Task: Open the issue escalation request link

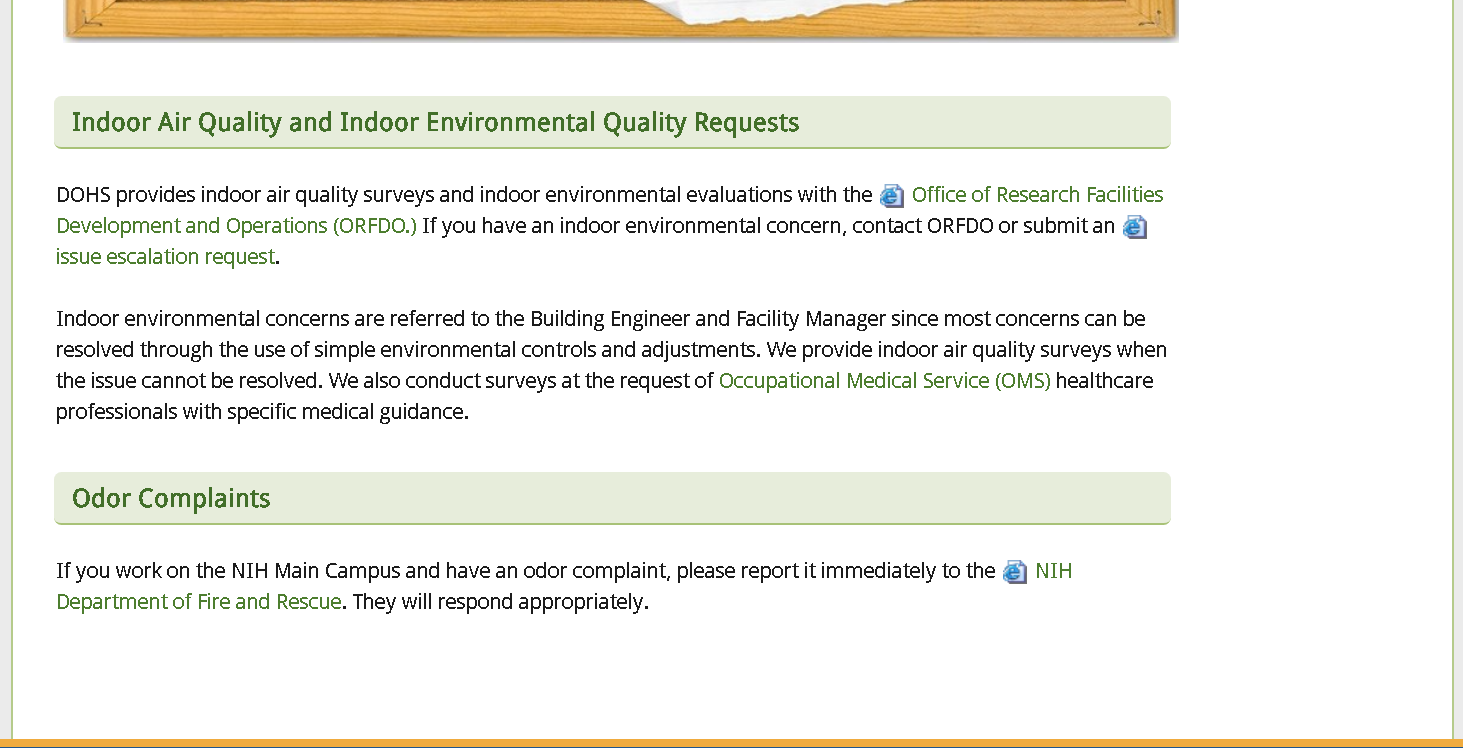Action: pos(165,257)
